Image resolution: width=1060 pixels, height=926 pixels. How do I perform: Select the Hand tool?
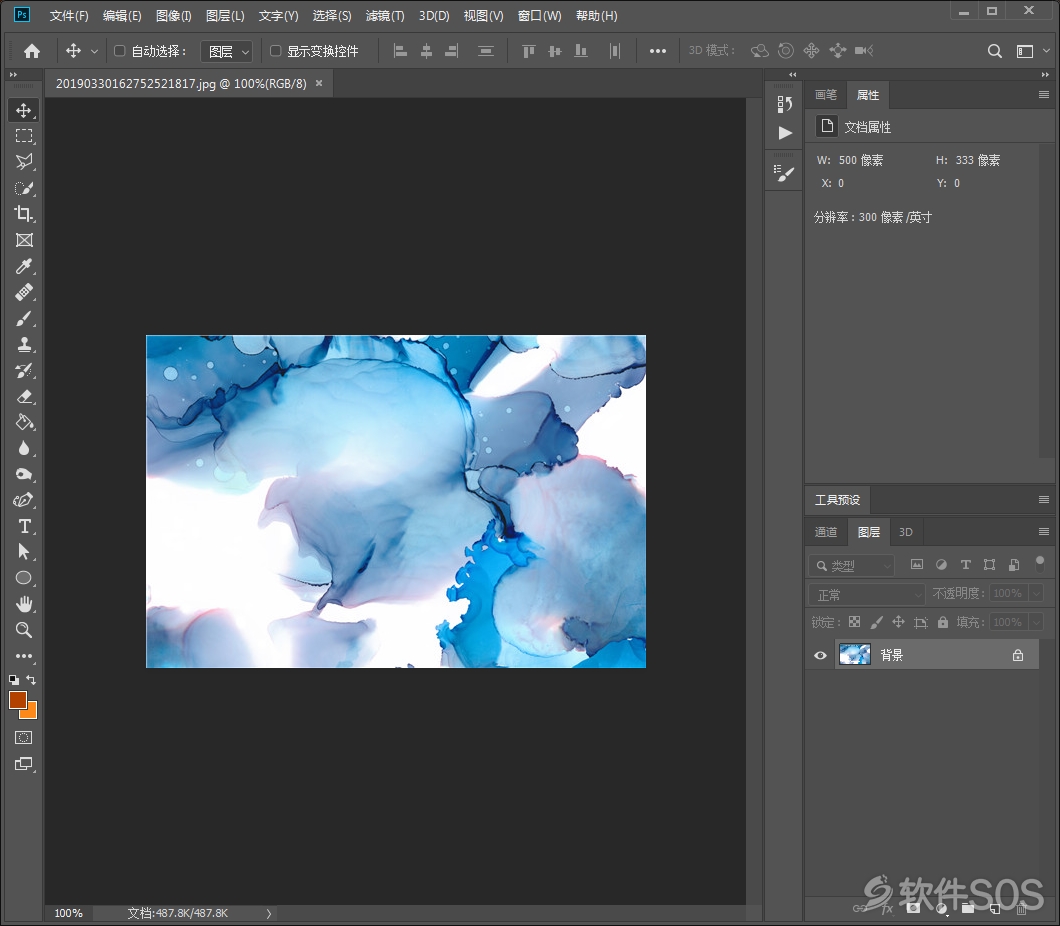(x=24, y=604)
